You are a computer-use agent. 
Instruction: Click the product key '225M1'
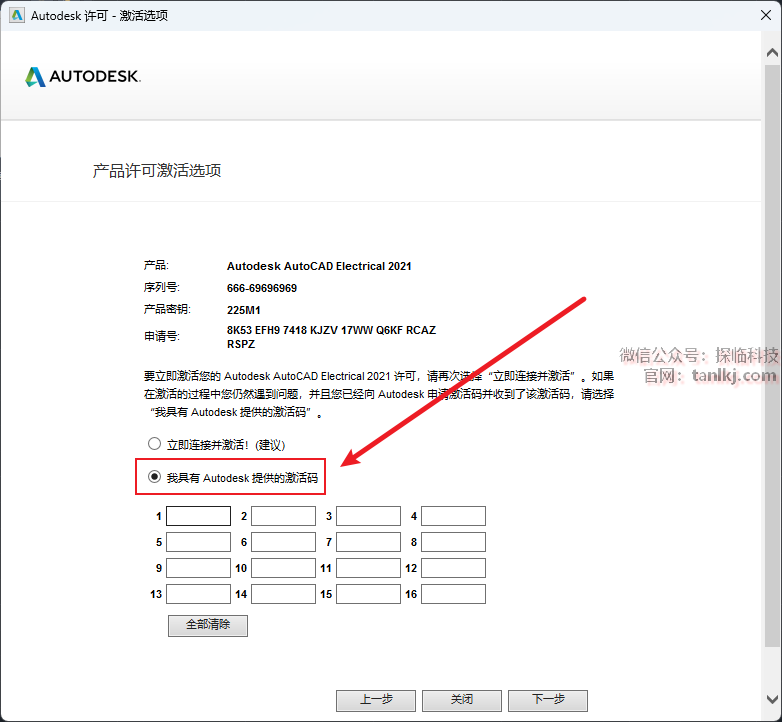point(243,310)
